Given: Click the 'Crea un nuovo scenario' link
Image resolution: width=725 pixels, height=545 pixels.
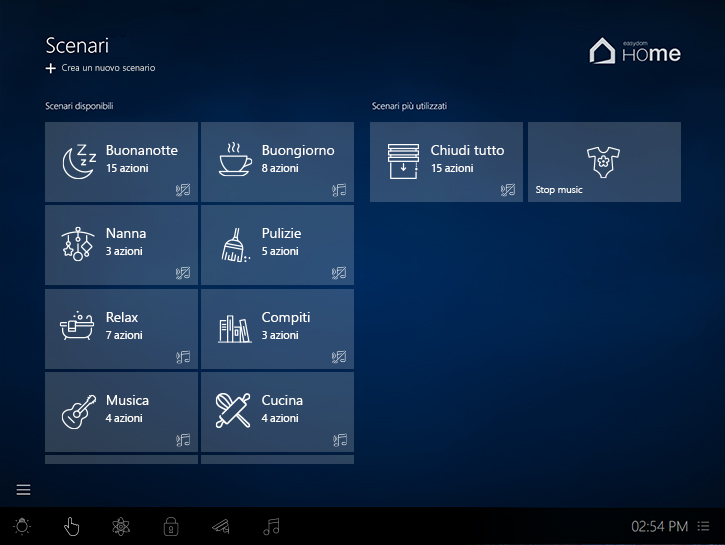Looking at the screenshot, I should (108, 68).
